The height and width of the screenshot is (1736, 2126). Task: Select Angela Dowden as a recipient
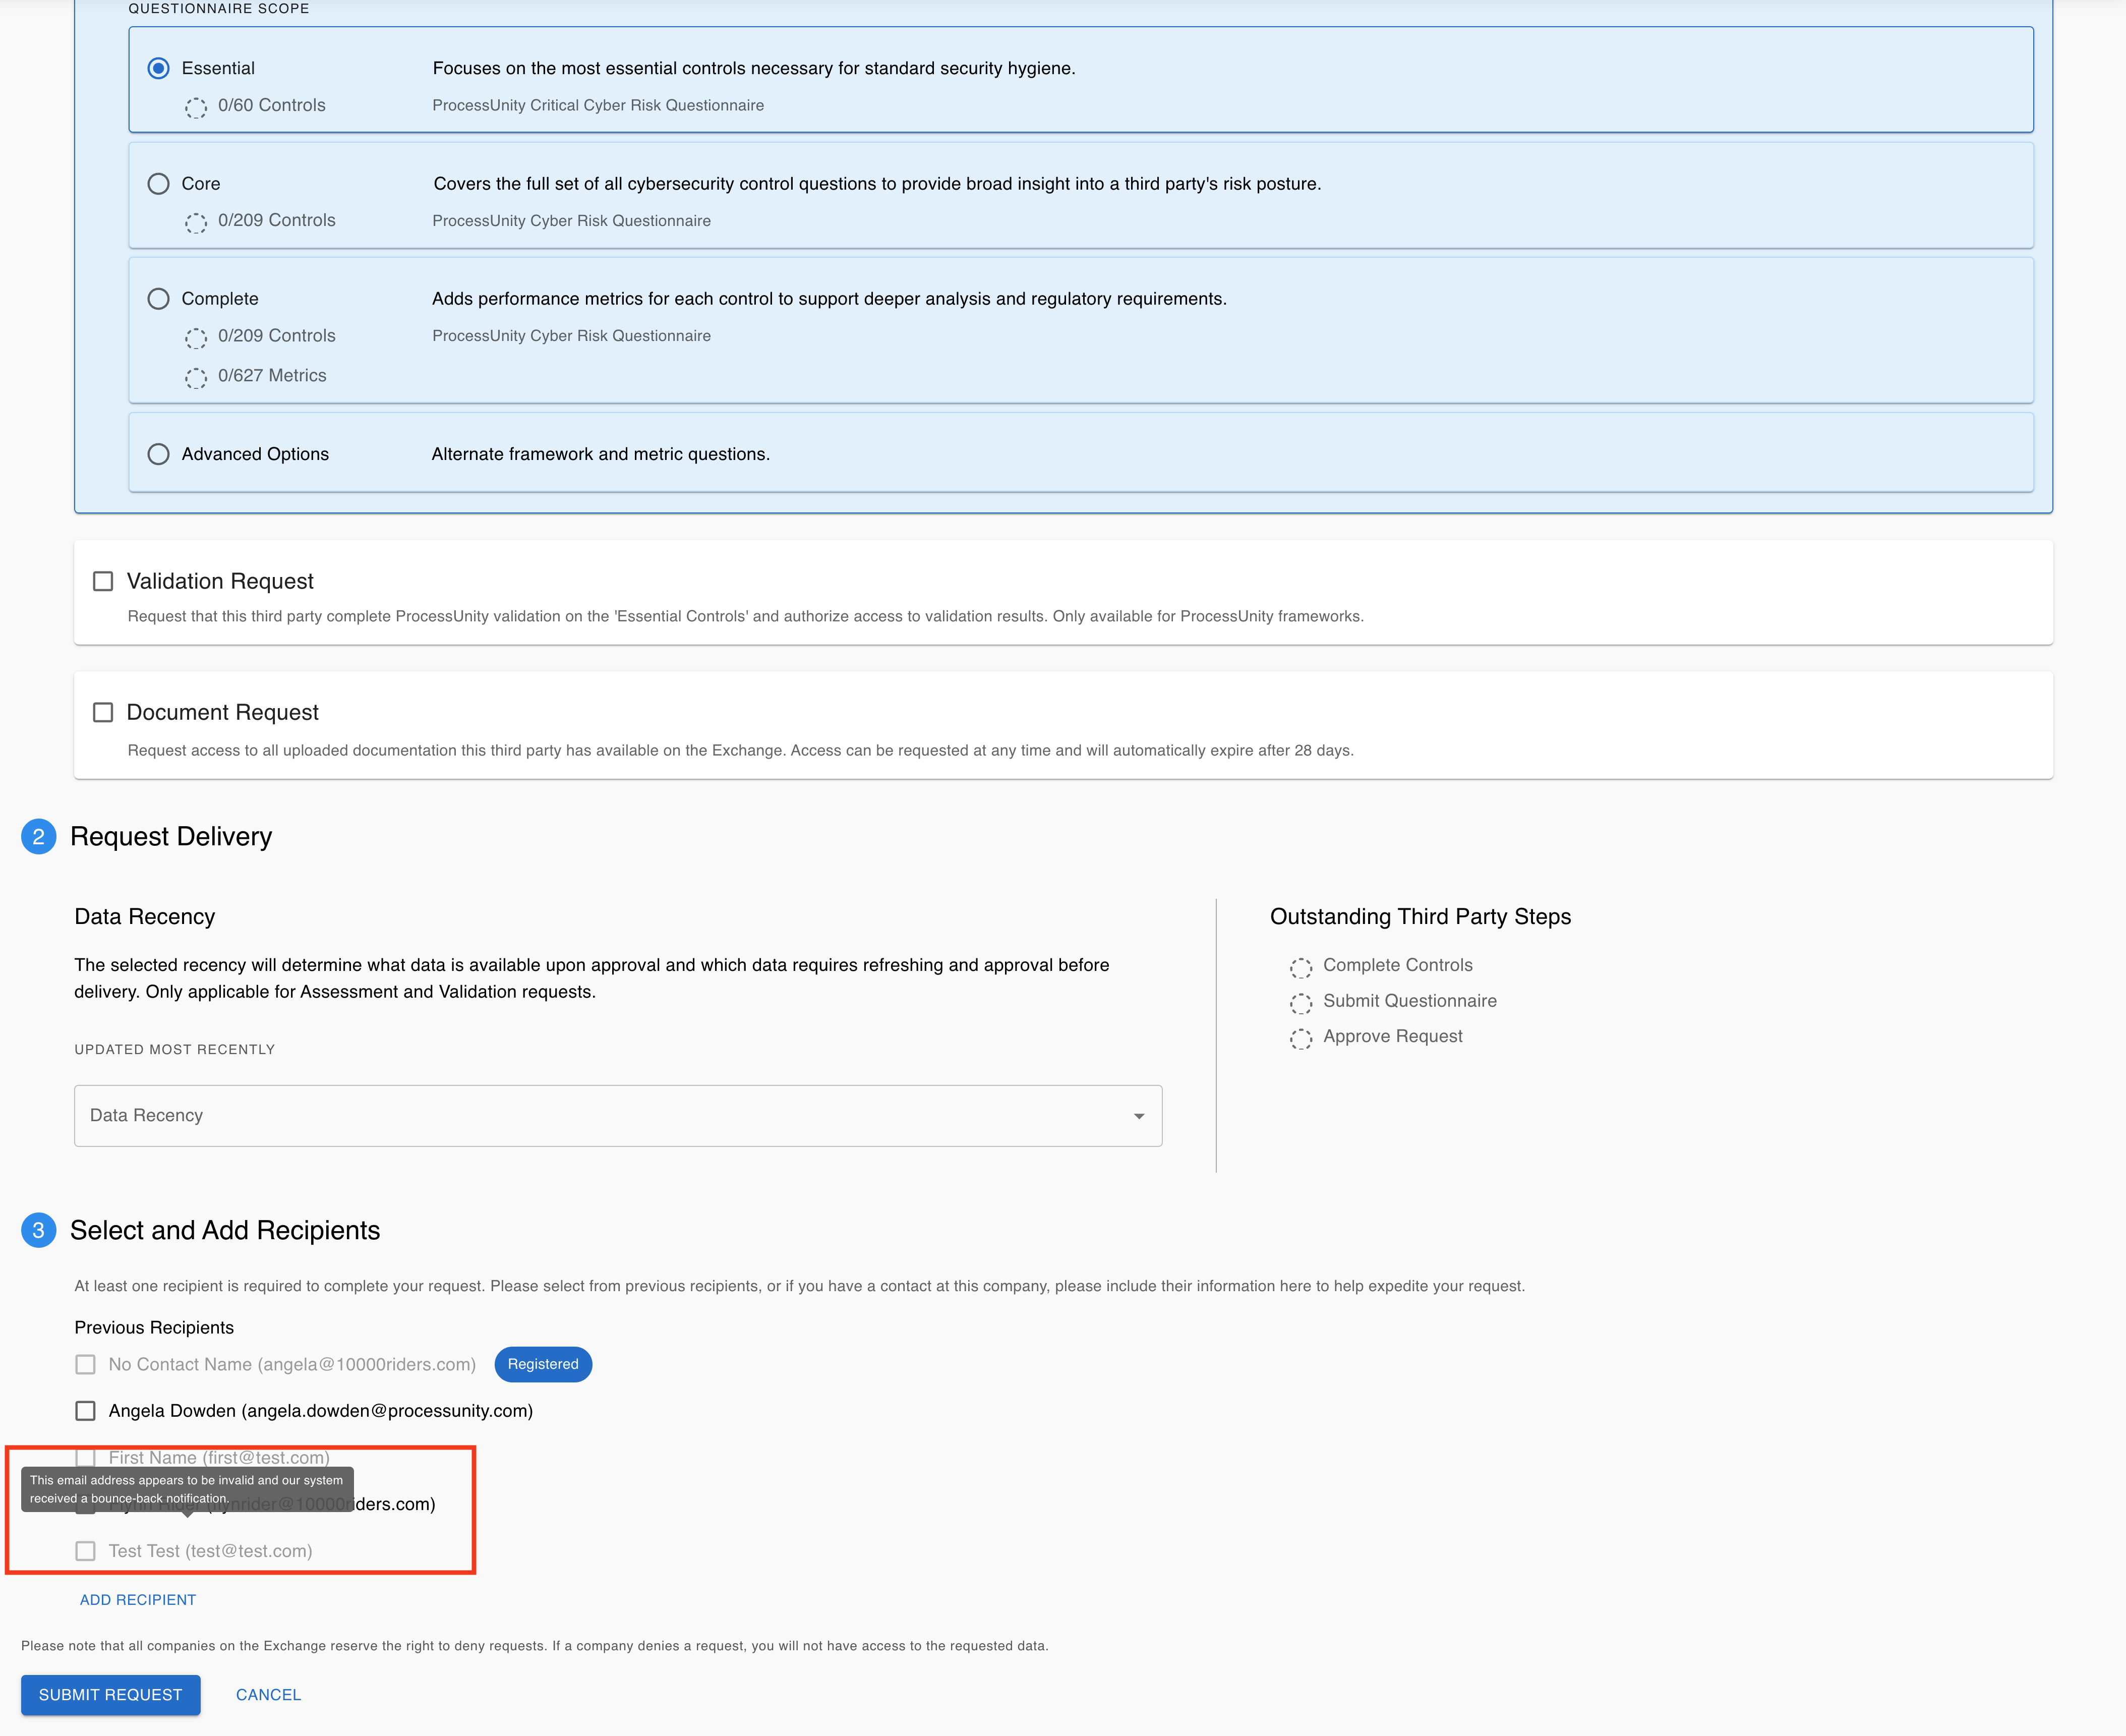[86, 1411]
